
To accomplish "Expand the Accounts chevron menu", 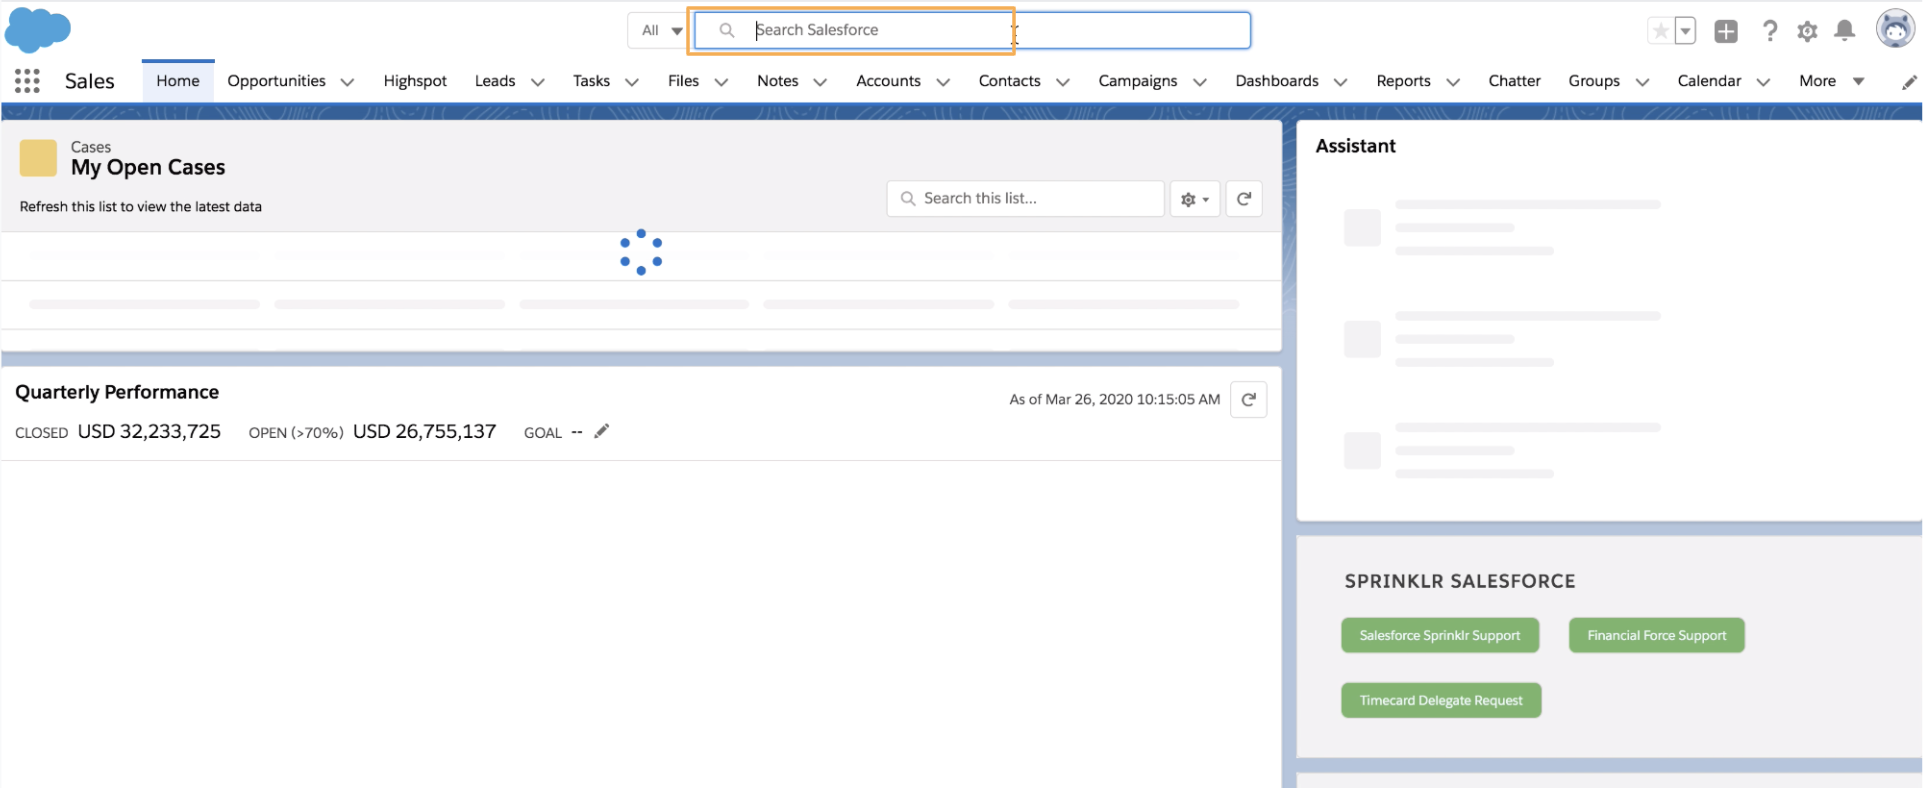I will pos(942,82).
